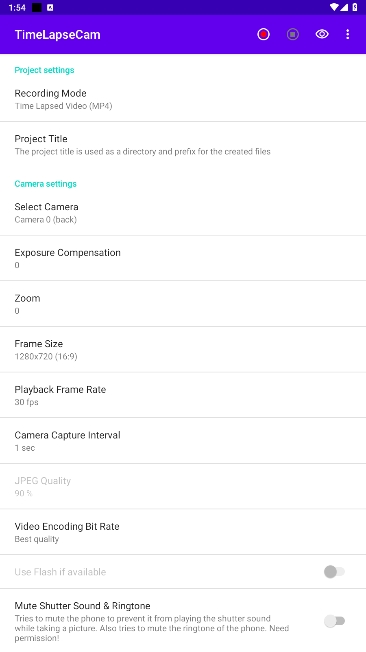
Task: Open Select Camera options
Action: [x=183, y=213]
